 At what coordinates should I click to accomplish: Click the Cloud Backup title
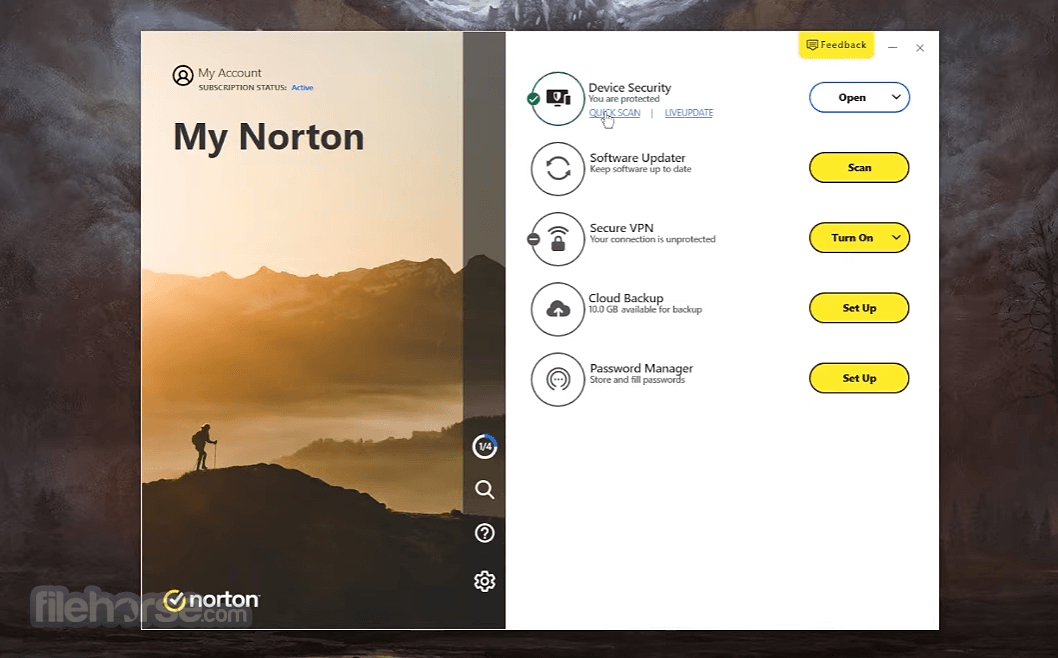625,298
